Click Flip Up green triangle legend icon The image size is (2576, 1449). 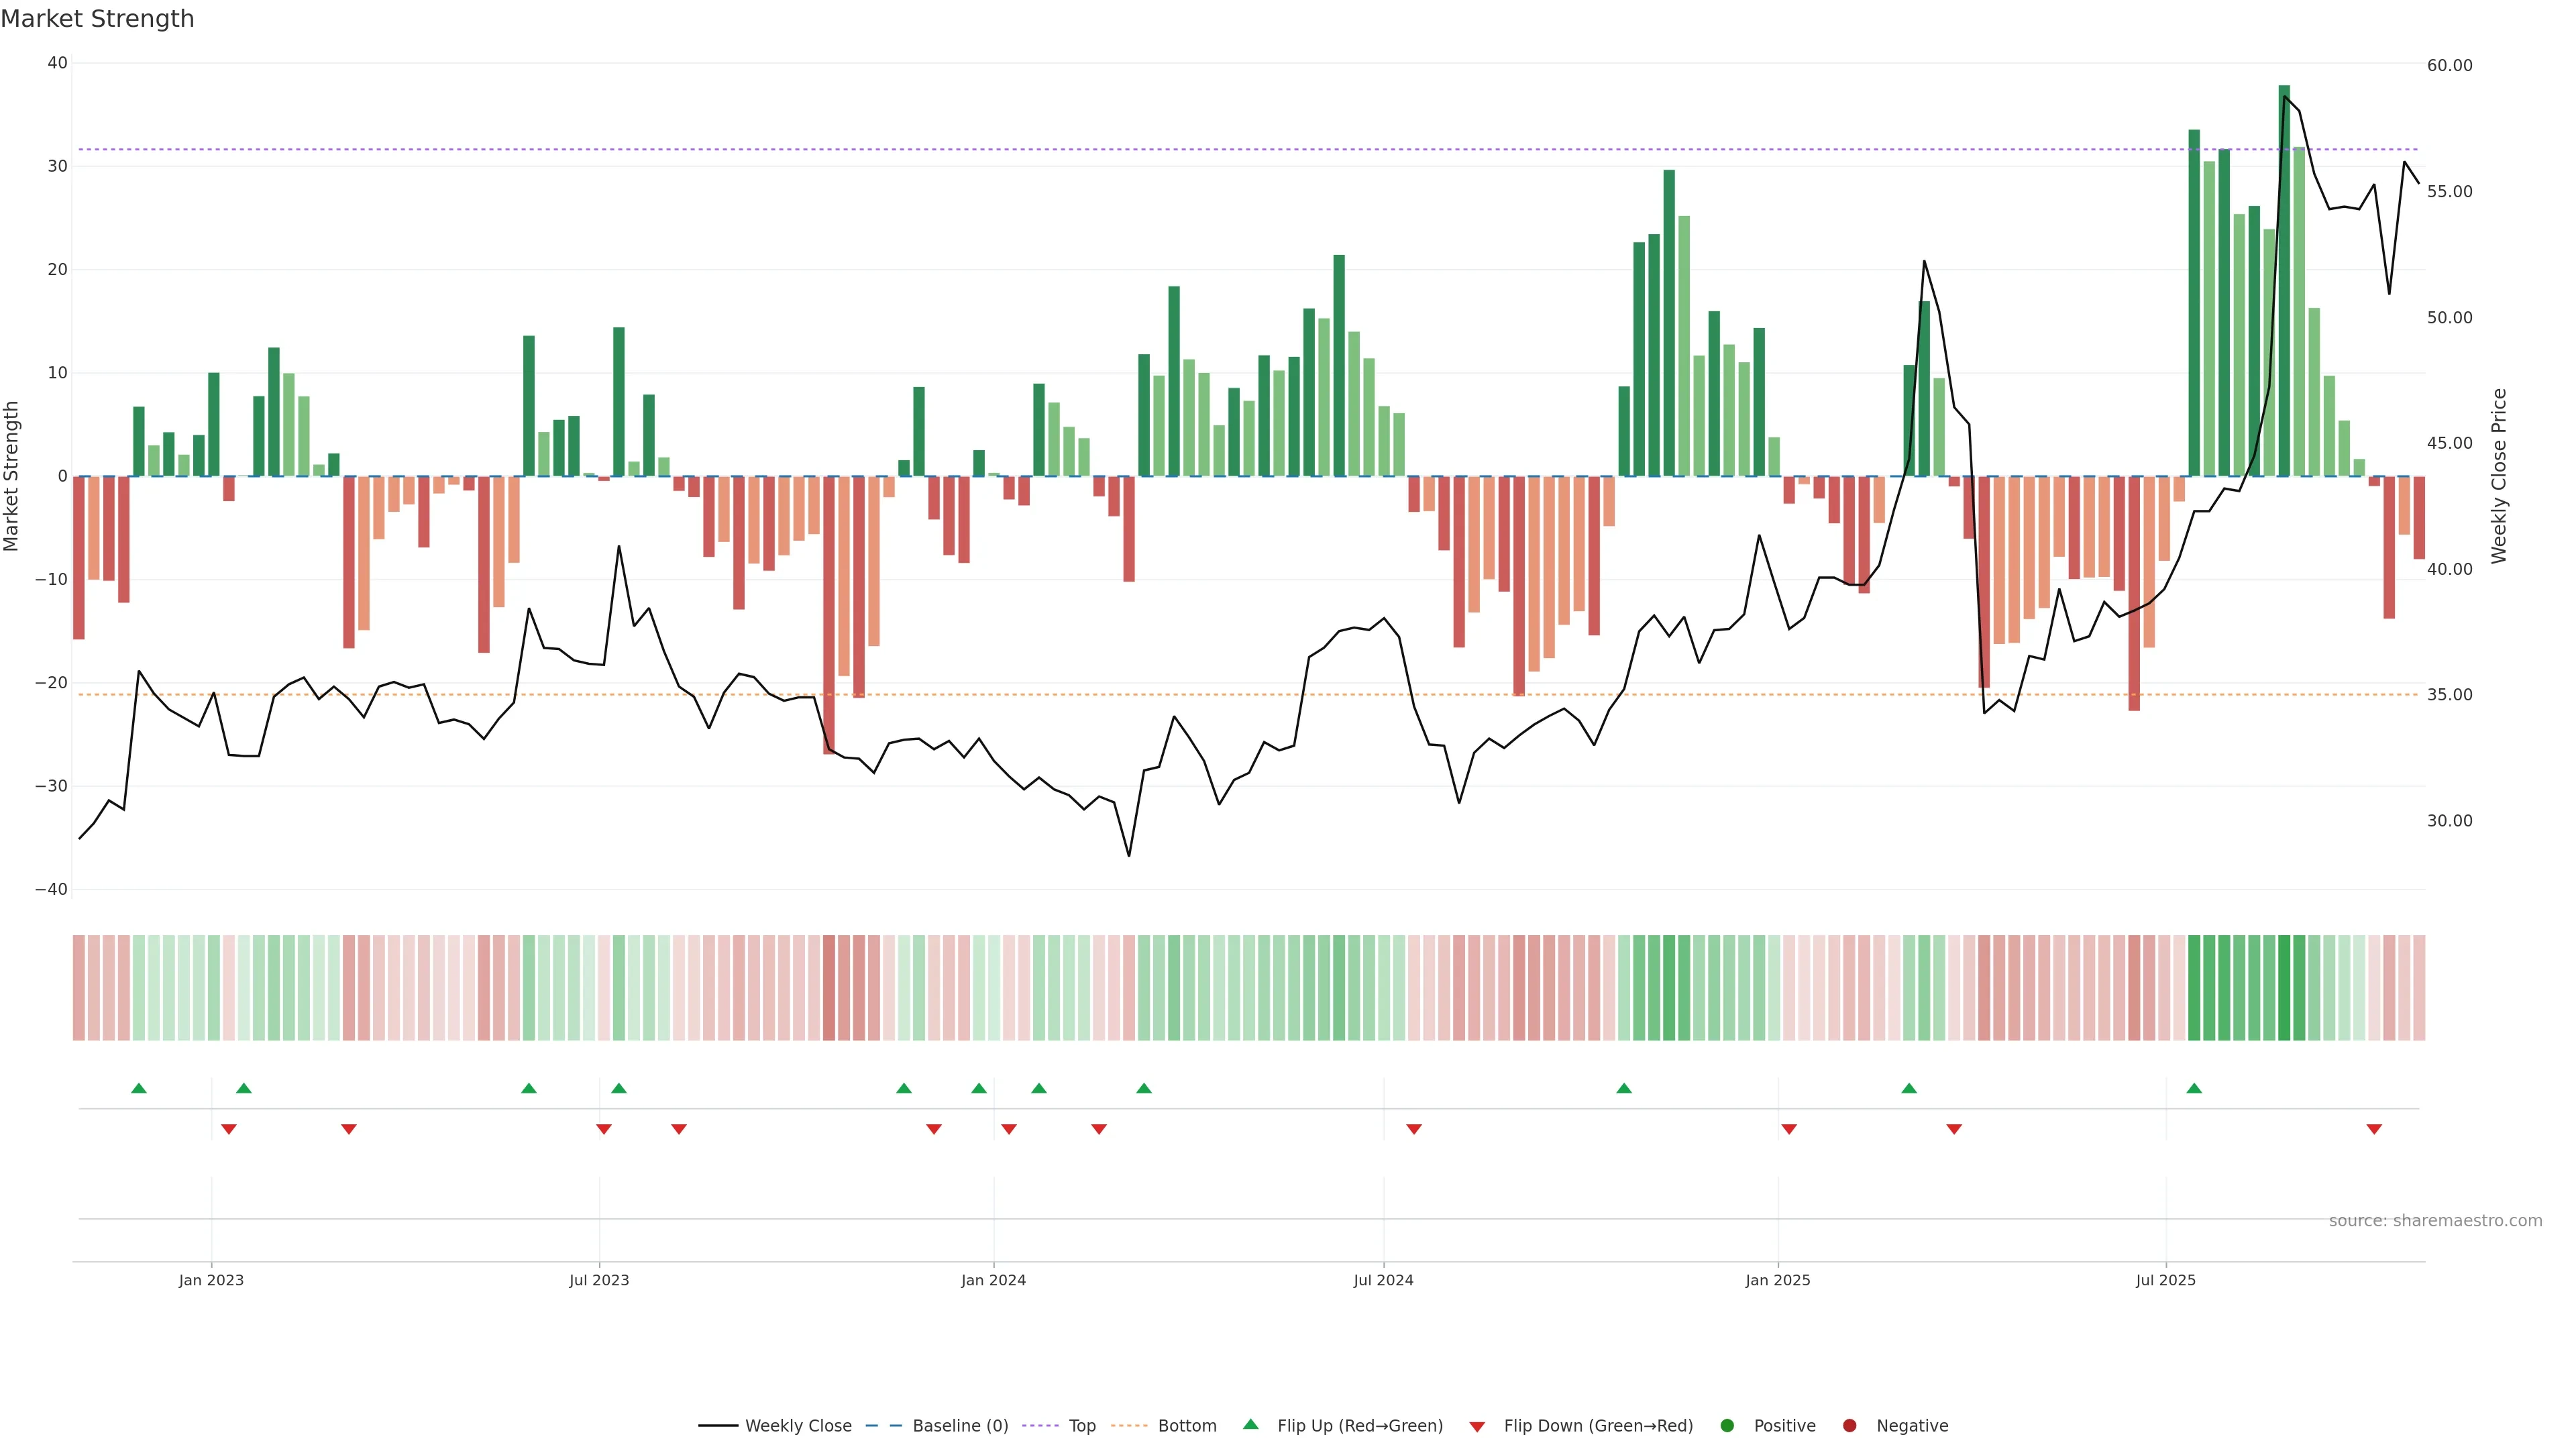pyautogui.click(x=1250, y=1424)
